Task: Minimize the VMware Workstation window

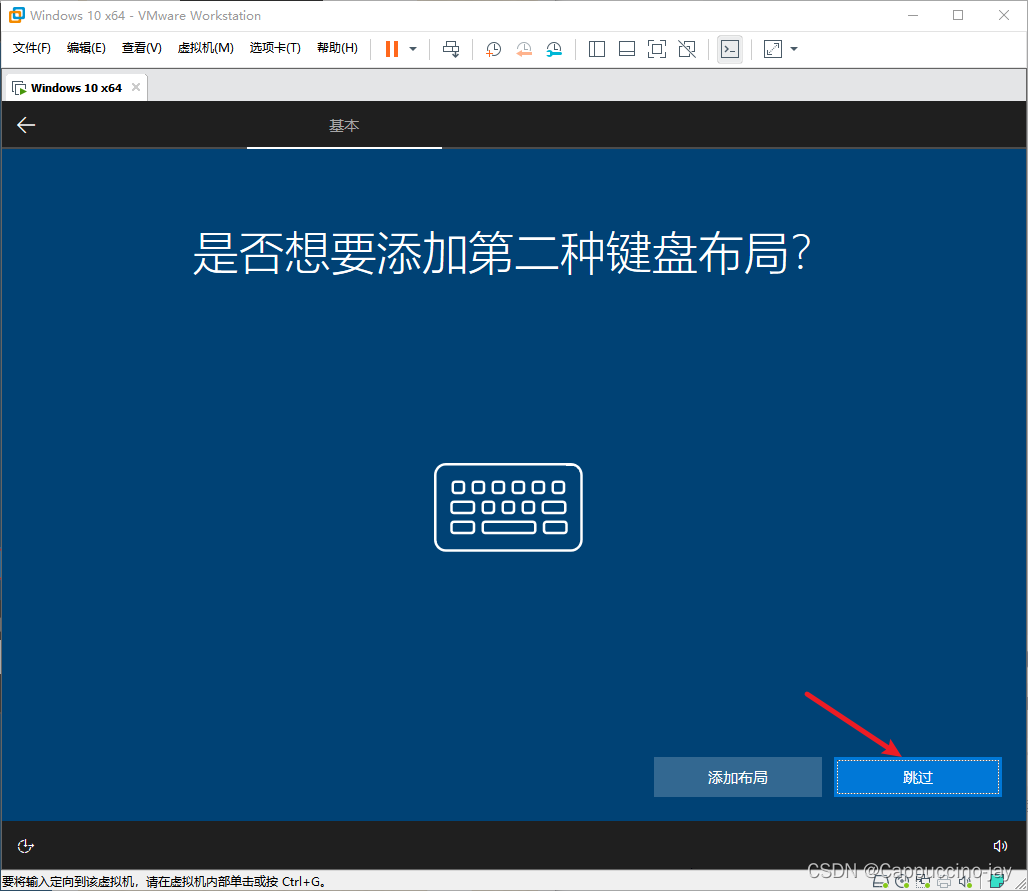Action: point(913,15)
